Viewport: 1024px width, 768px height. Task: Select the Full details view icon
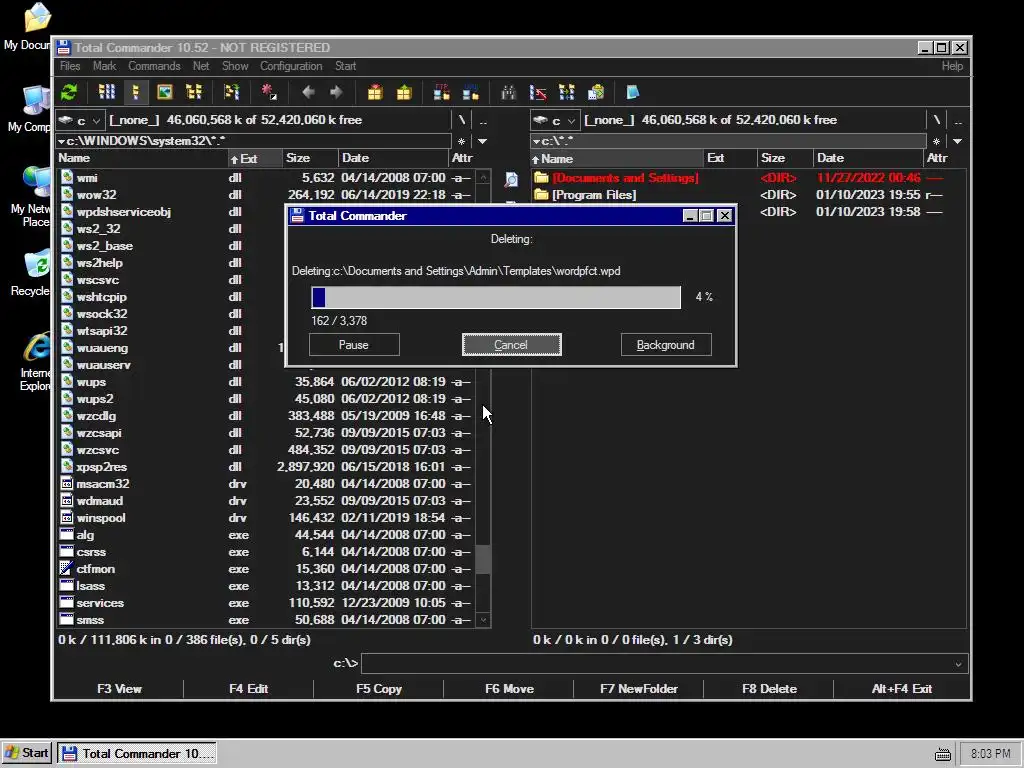(x=136, y=92)
